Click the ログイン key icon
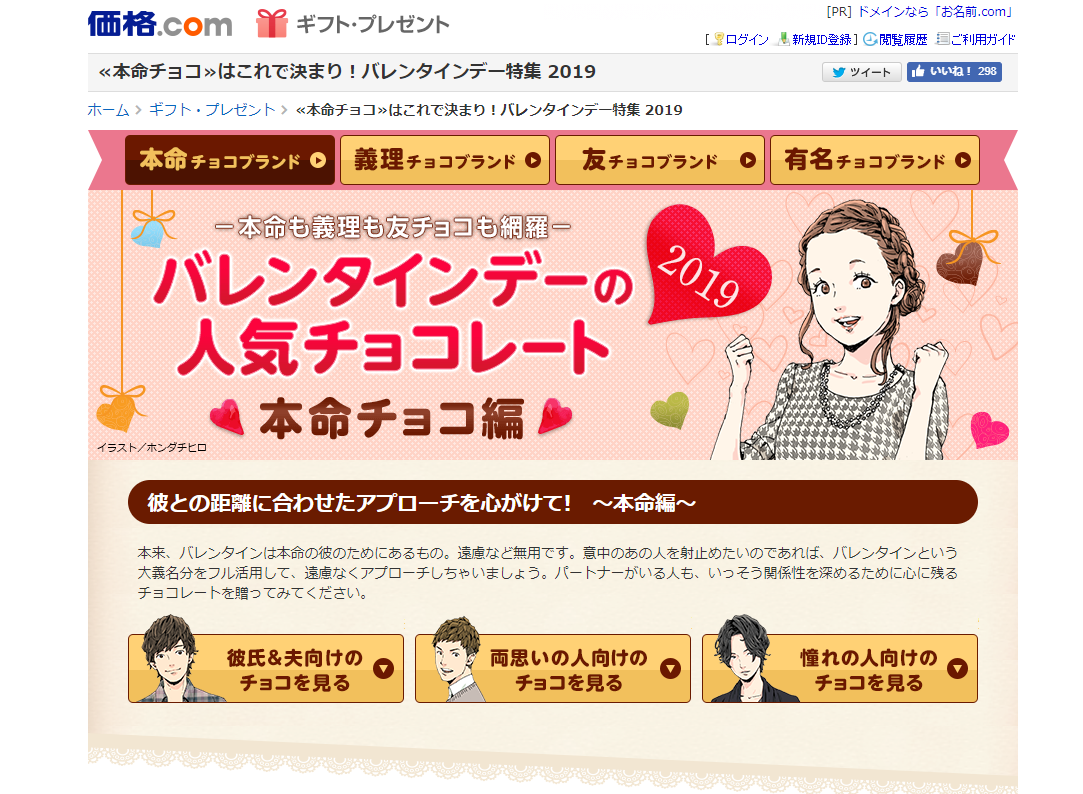1083x794 pixels. point(718,39)
